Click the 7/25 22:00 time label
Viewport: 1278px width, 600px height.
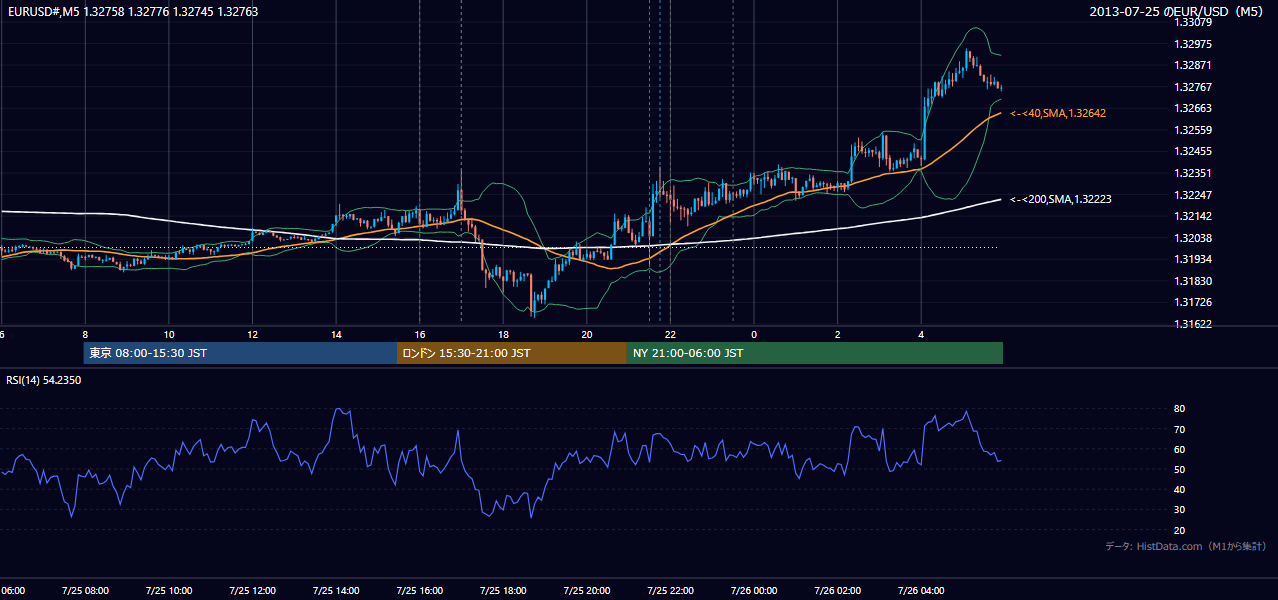(x=670, y=591)
